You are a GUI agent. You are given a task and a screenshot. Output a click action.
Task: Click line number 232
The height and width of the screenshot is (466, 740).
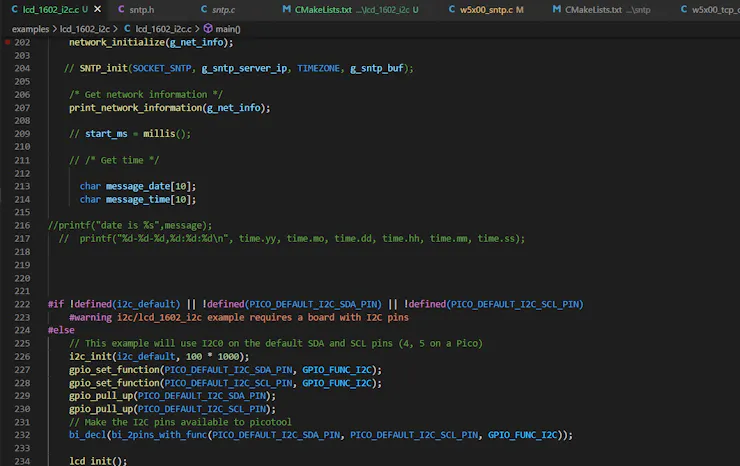22,435
